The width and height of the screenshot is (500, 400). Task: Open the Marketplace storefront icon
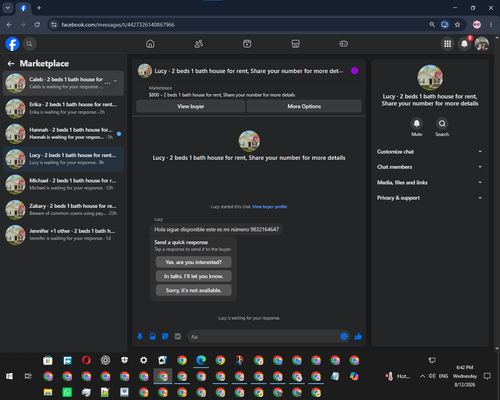295,44
